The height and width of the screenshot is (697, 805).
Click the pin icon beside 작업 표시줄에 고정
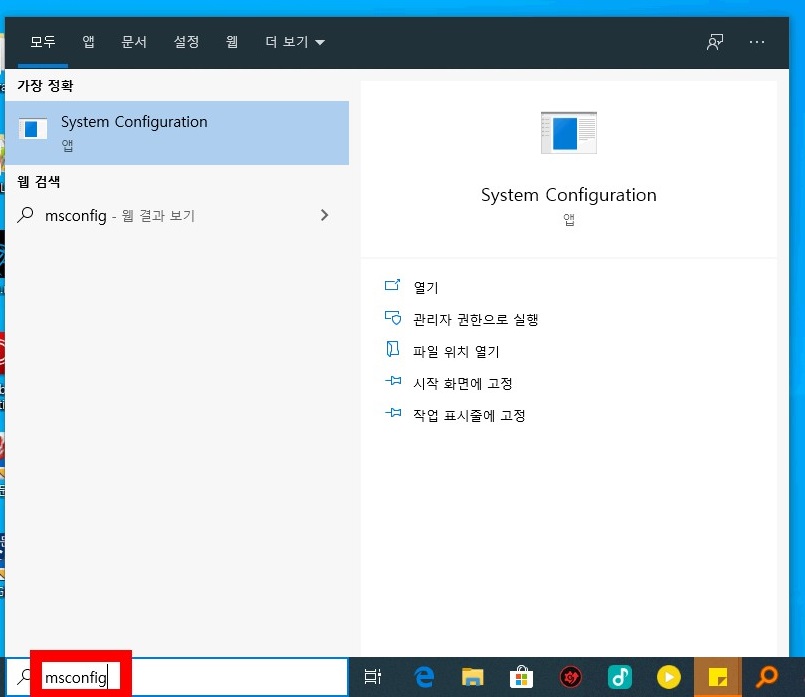coord(393,413)
